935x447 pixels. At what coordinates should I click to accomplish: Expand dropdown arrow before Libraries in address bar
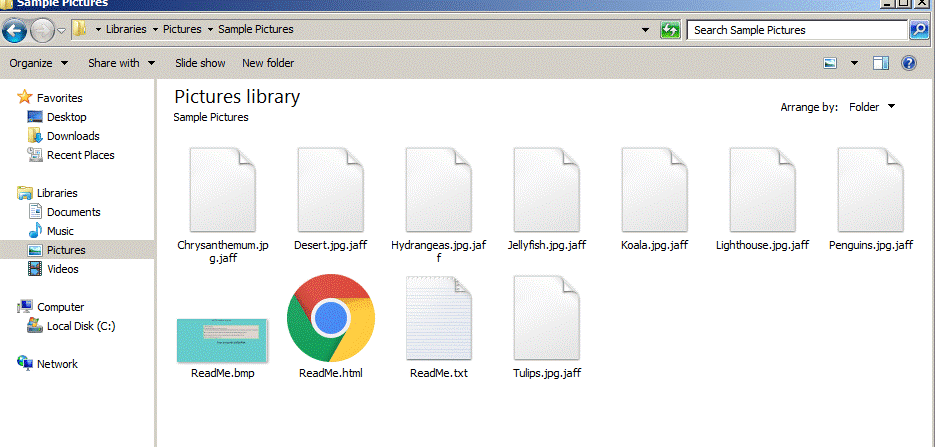[98, 29]
